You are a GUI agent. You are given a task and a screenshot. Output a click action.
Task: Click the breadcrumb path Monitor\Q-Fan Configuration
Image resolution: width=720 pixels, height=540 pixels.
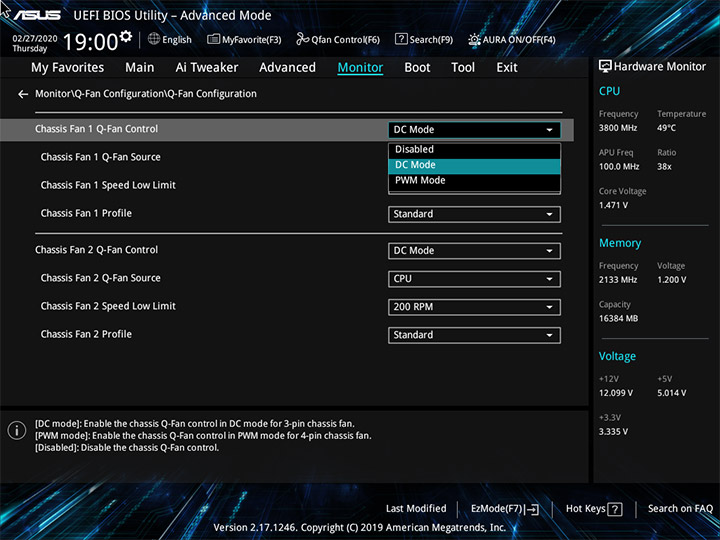(146, 94)
